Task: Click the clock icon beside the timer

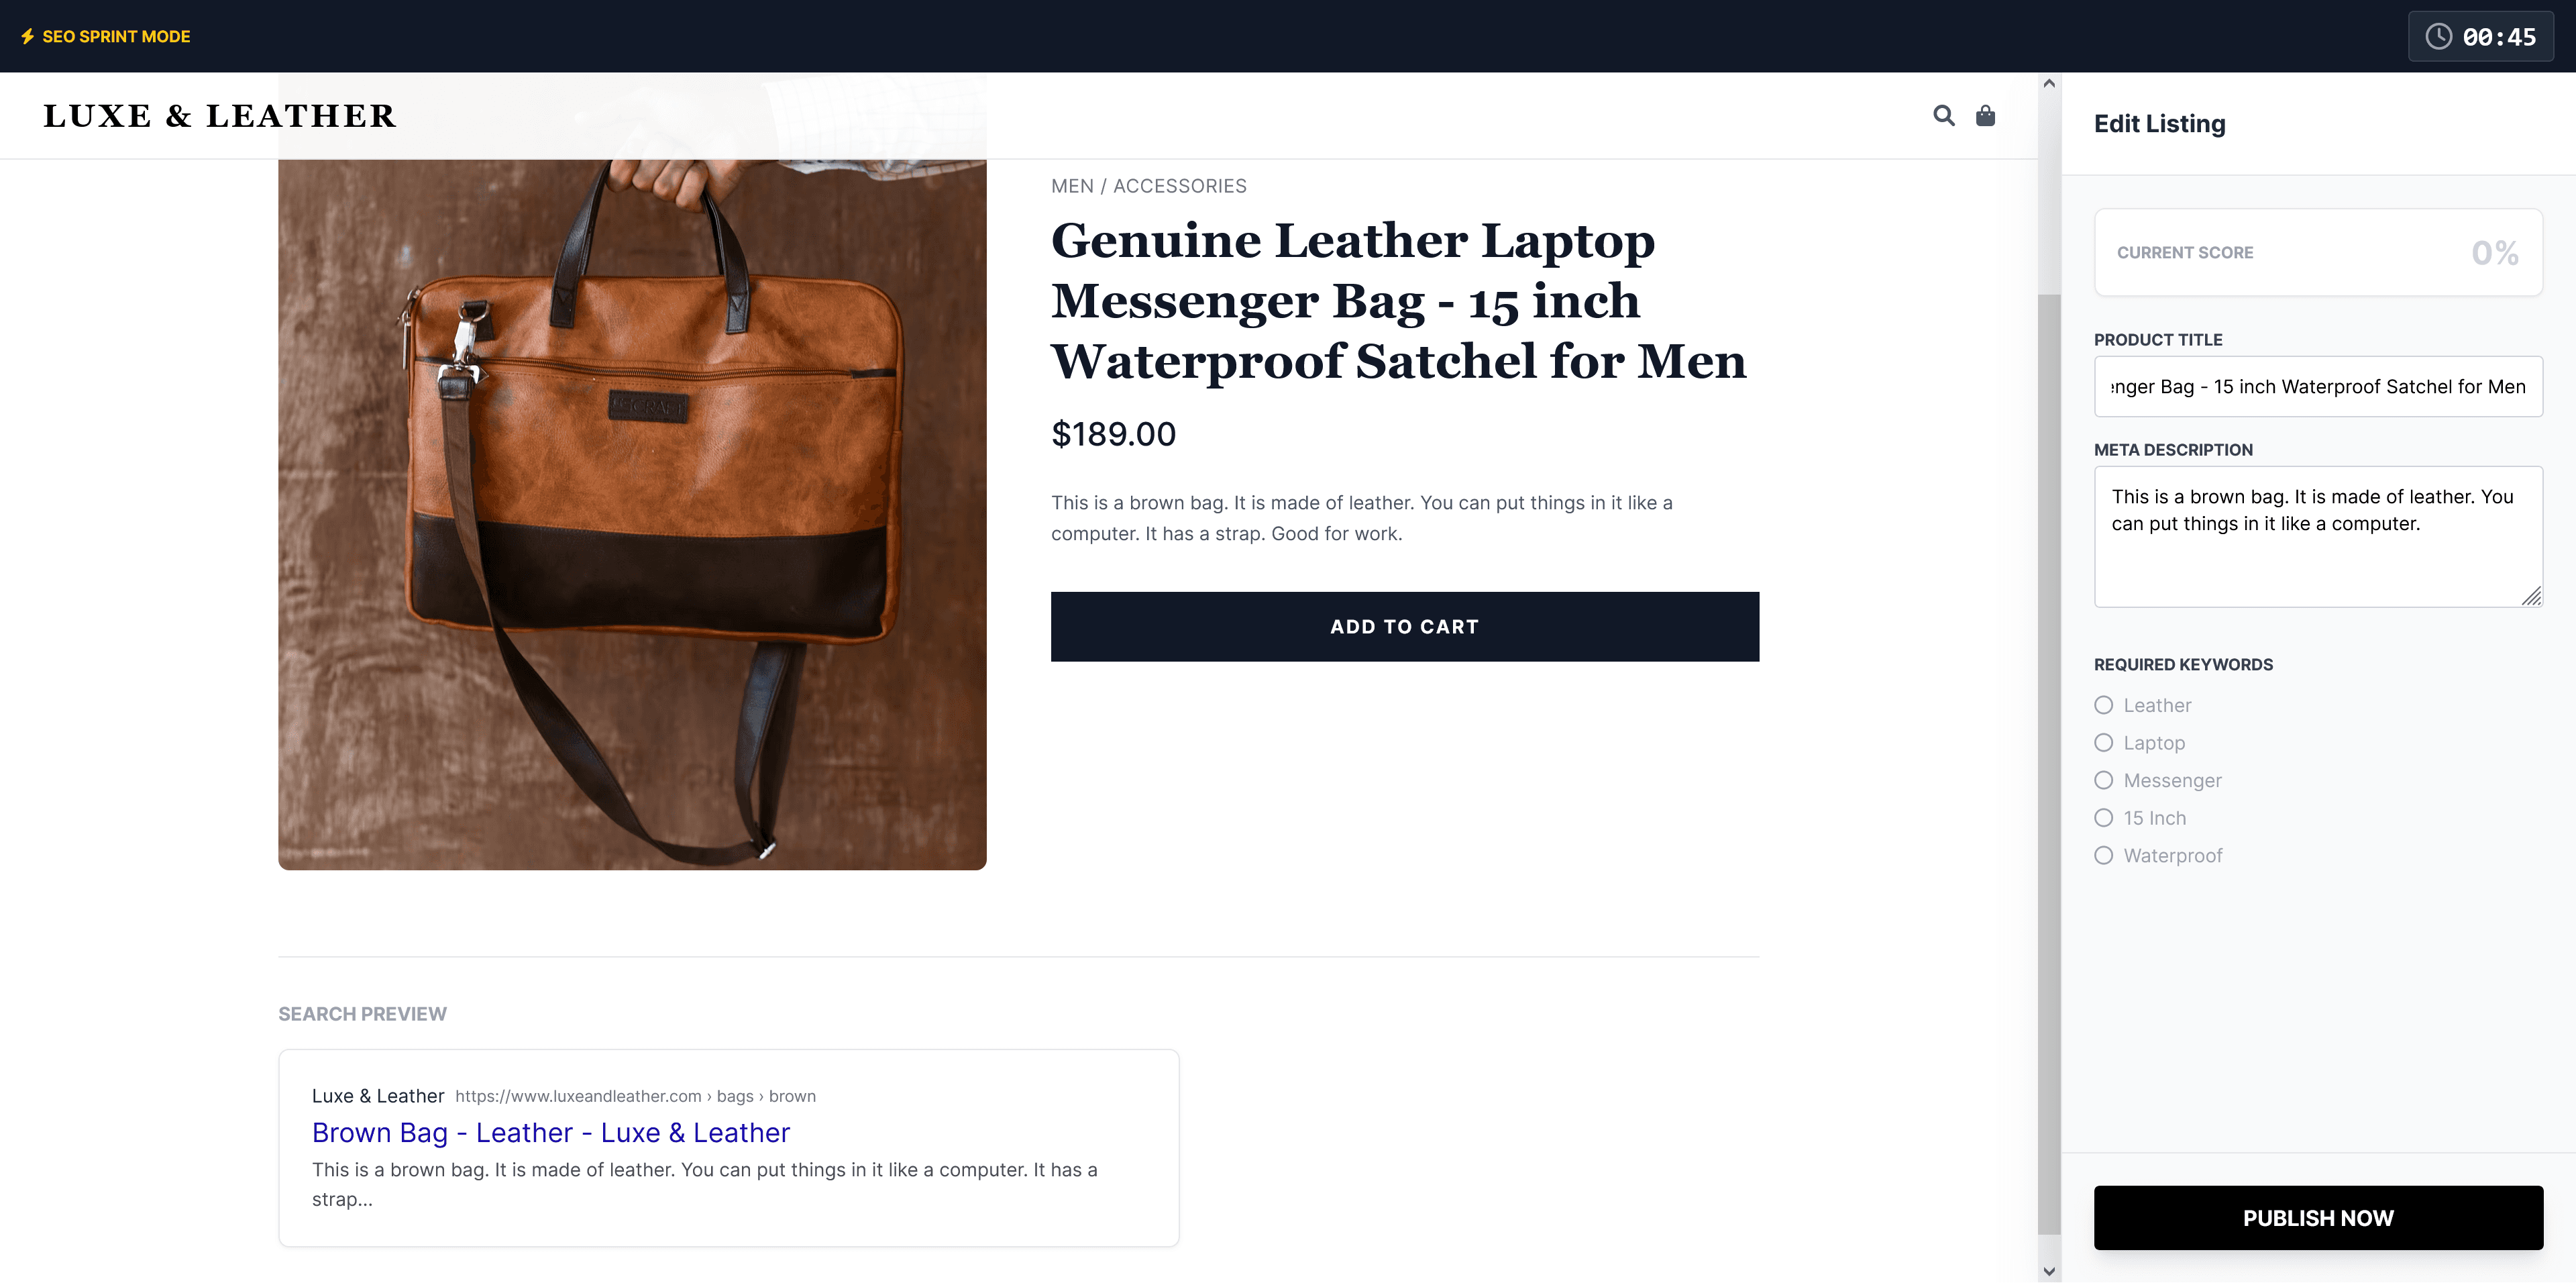Action: pos(2438,37)
